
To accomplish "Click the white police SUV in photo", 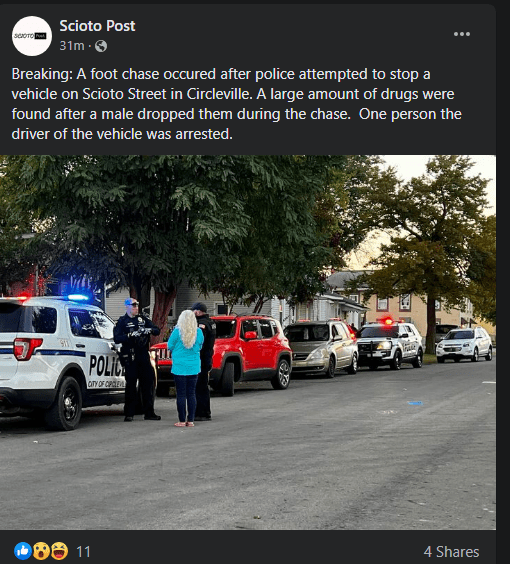I will pos(63,361).
